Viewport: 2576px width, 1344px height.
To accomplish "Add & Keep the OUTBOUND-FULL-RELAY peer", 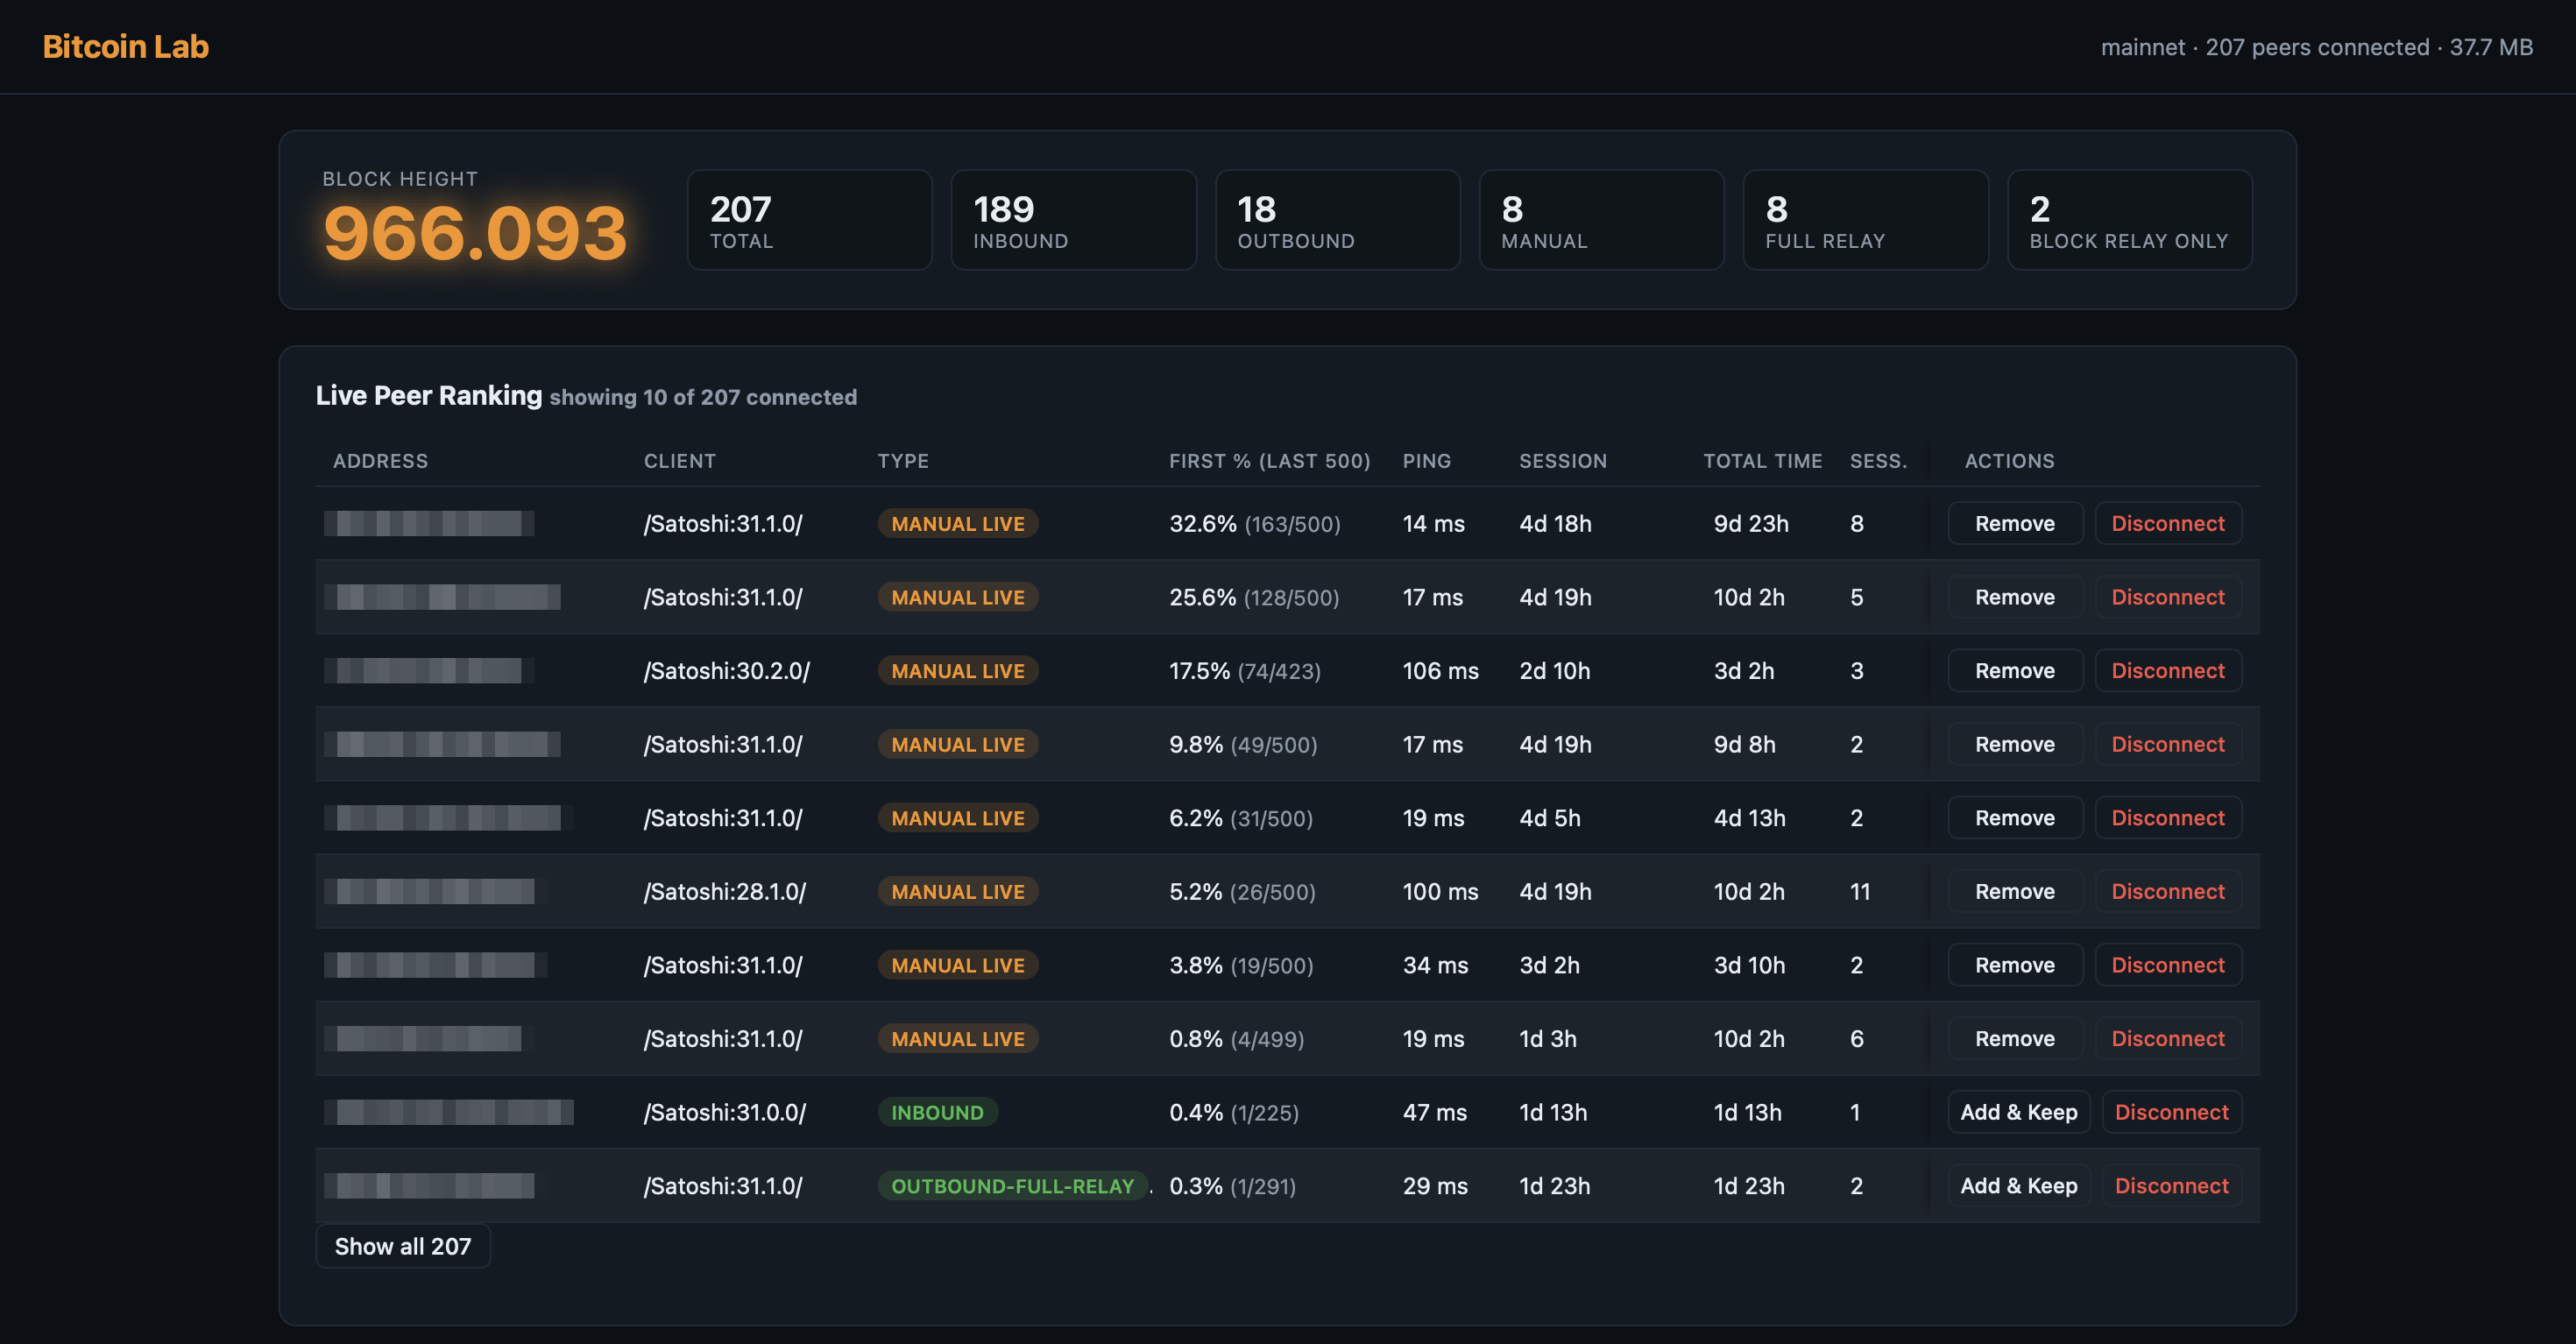I will click(x=2019, y=1186).
